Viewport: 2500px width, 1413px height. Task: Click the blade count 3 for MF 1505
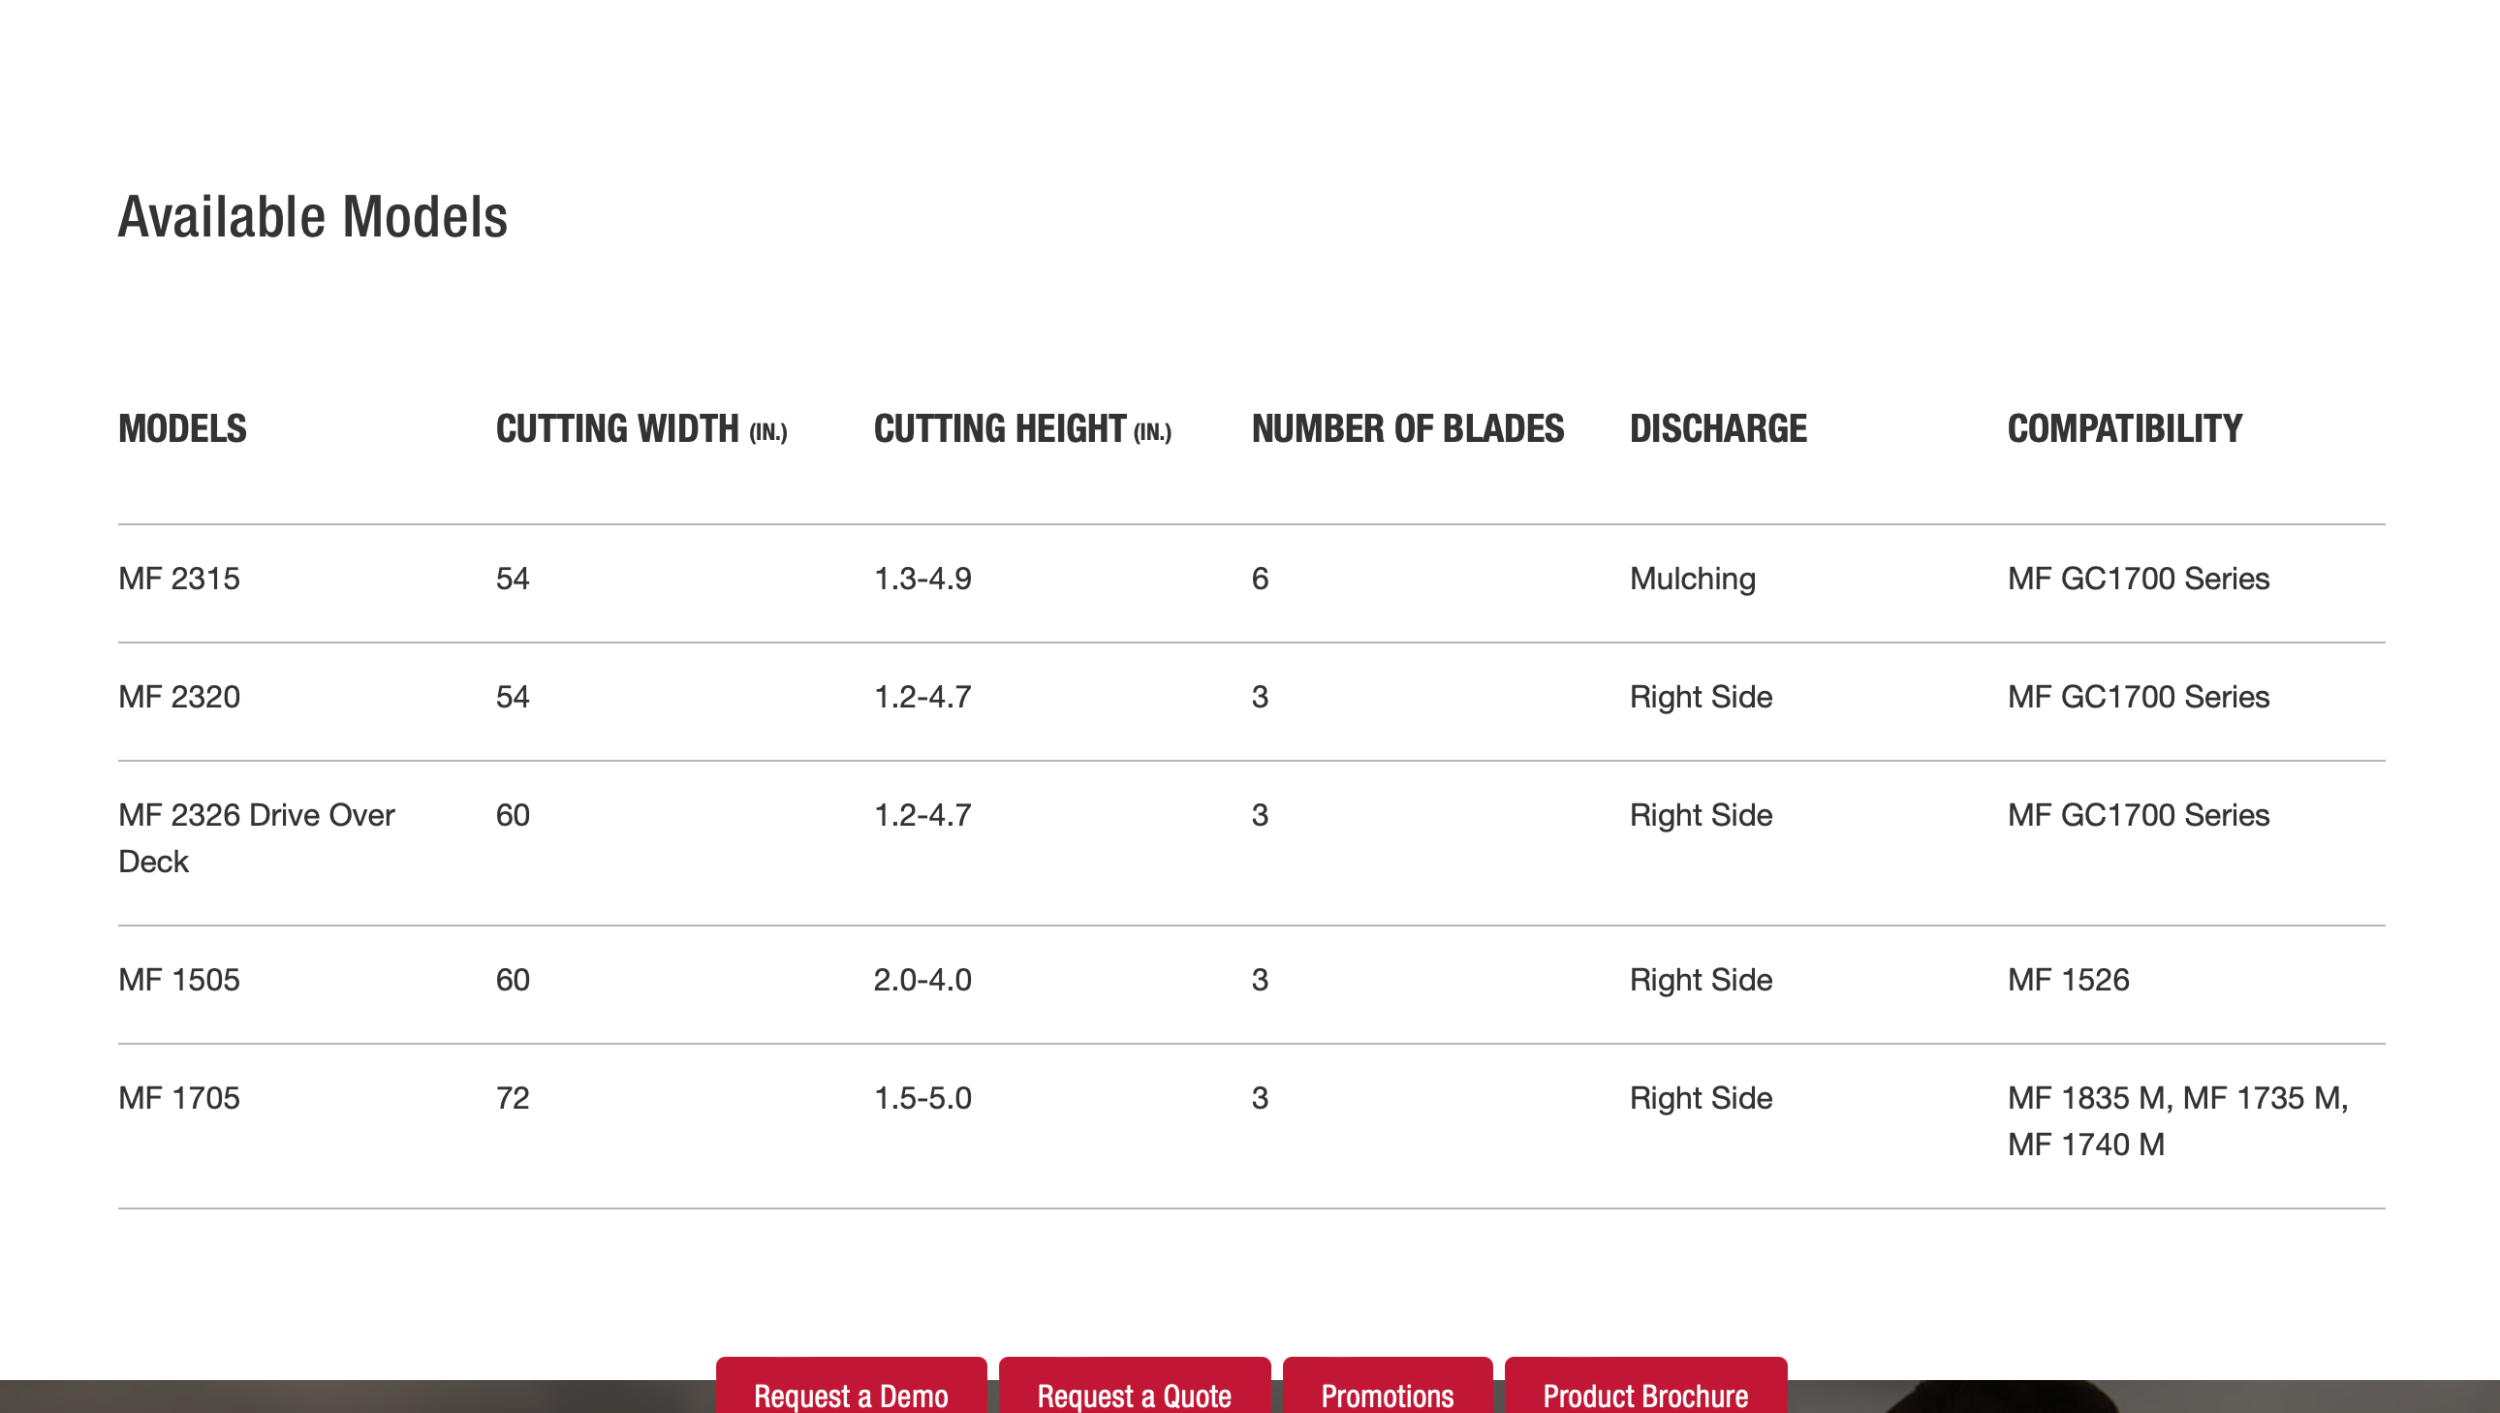pos(1260,980)
